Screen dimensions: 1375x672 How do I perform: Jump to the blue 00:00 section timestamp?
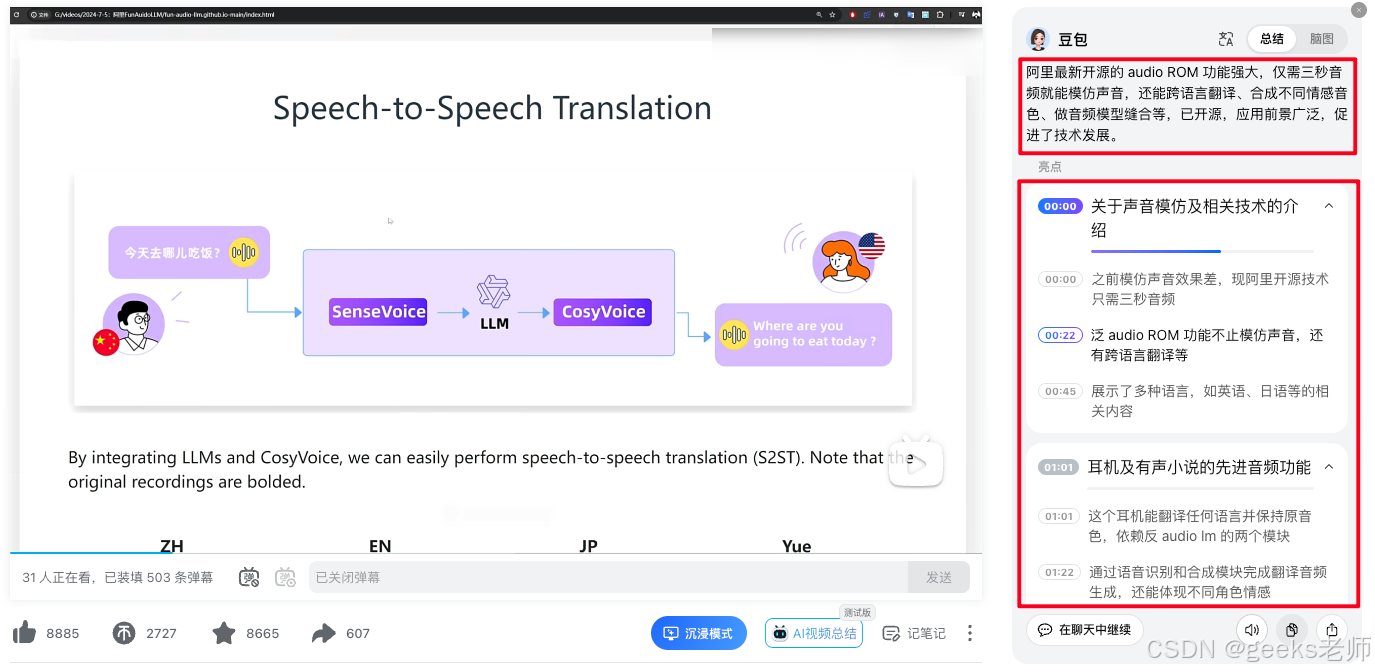(1059, 206)
